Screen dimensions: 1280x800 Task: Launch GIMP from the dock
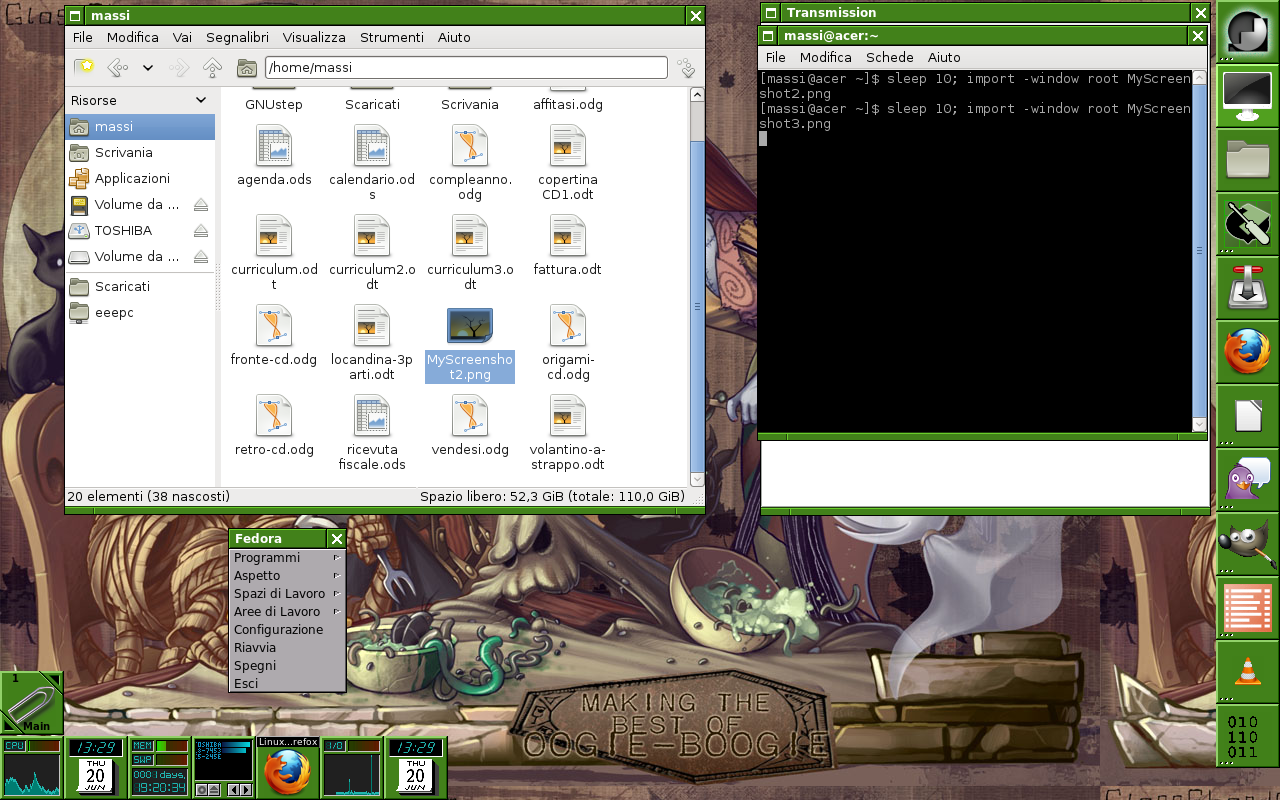(x=1247, y=544)
